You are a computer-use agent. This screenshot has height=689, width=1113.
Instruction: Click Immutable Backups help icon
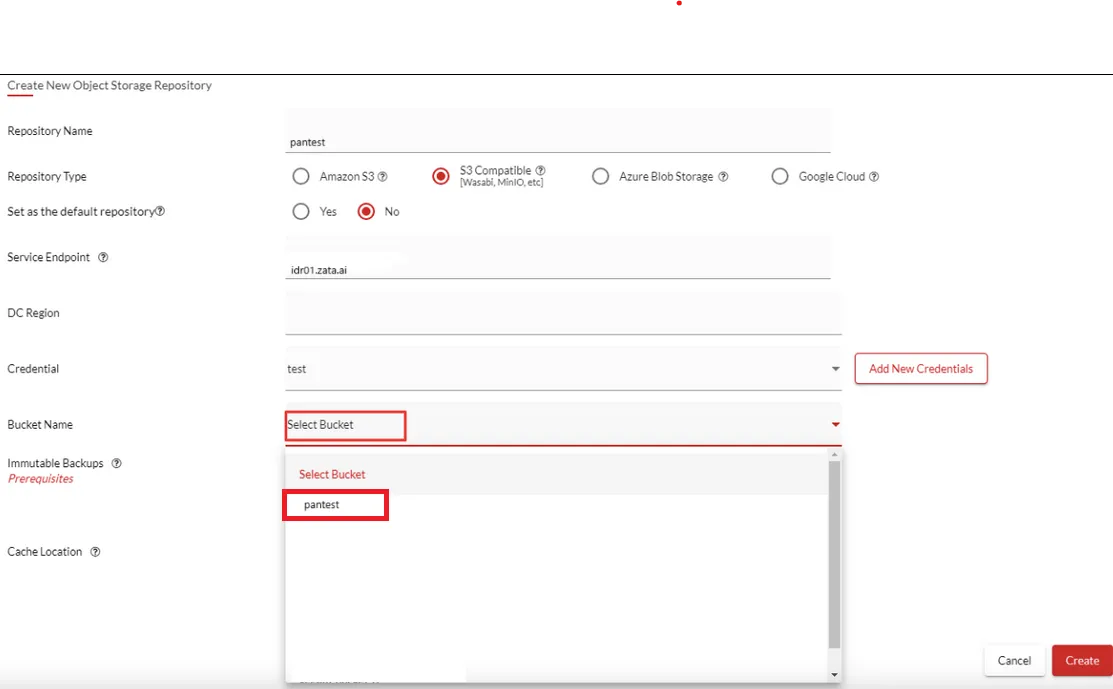[116, 463]
